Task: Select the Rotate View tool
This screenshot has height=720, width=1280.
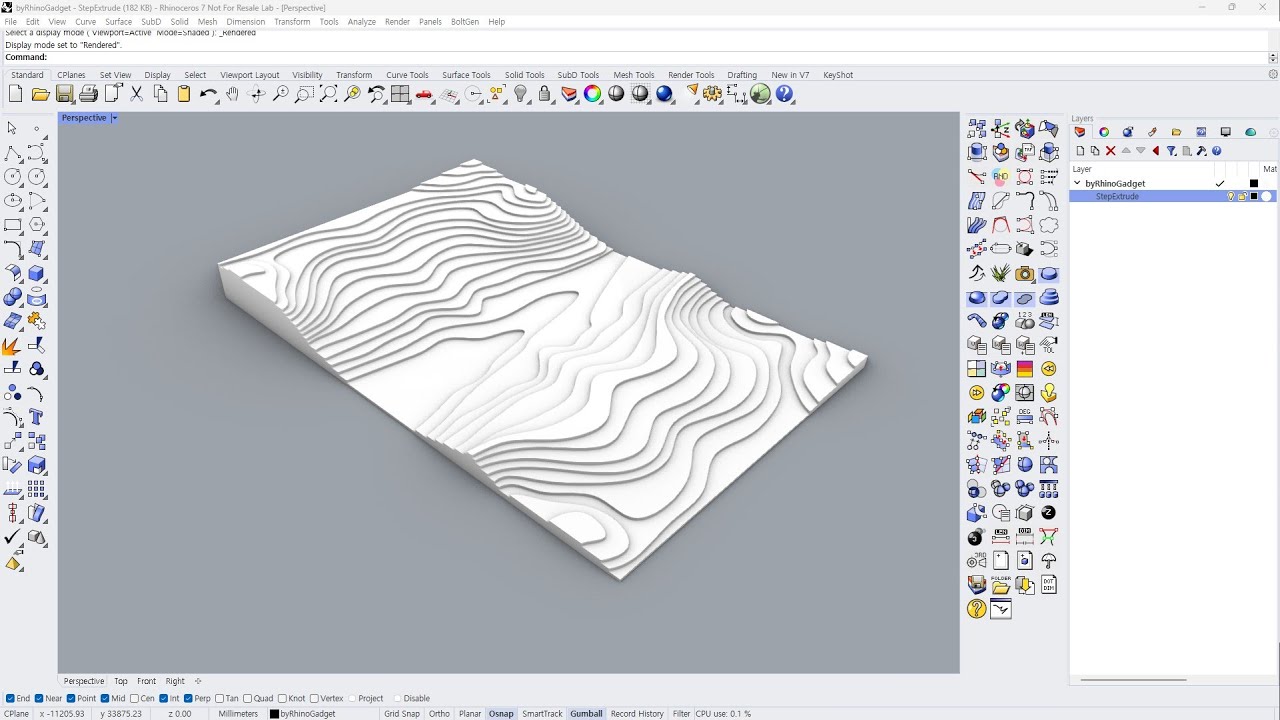Action: (x=256, y=94)
